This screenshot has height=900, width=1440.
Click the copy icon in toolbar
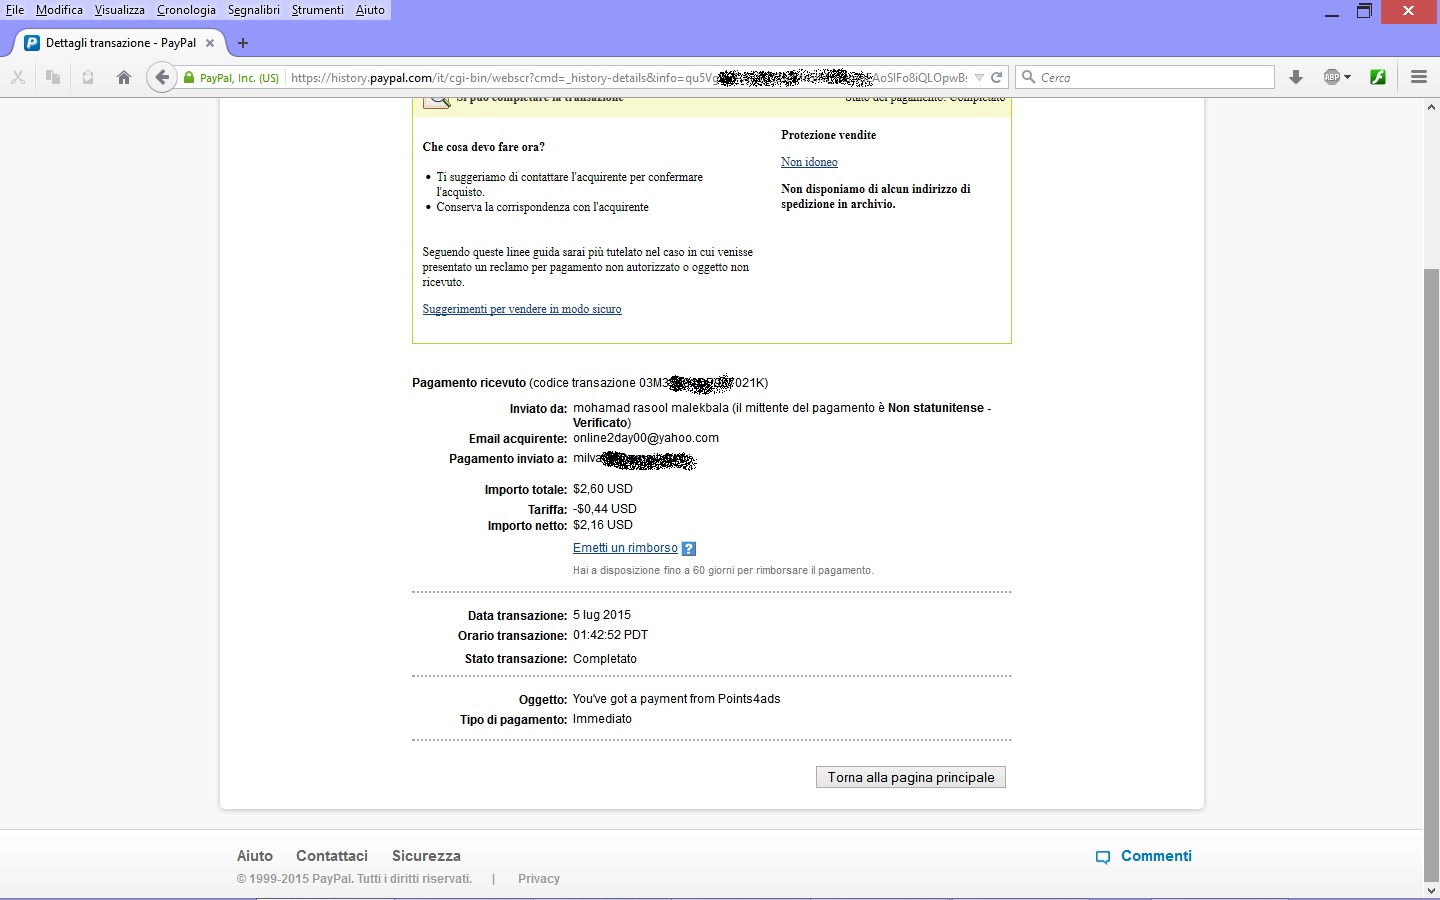pos(53,77)
